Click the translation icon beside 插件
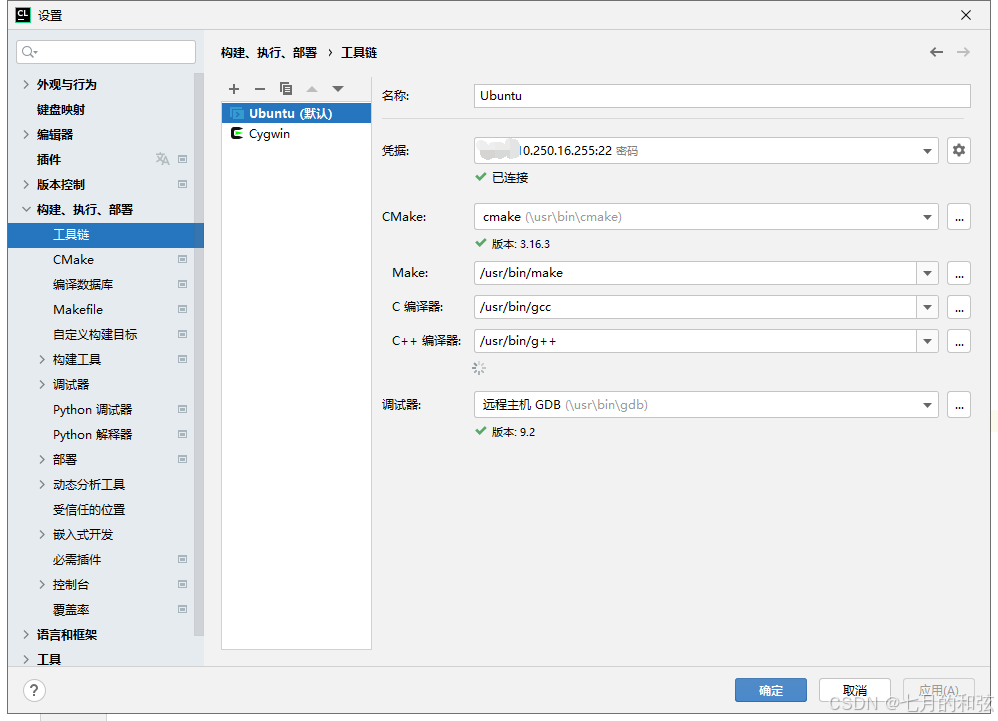This screenshot has width=998, height=721. pos(163,159)
